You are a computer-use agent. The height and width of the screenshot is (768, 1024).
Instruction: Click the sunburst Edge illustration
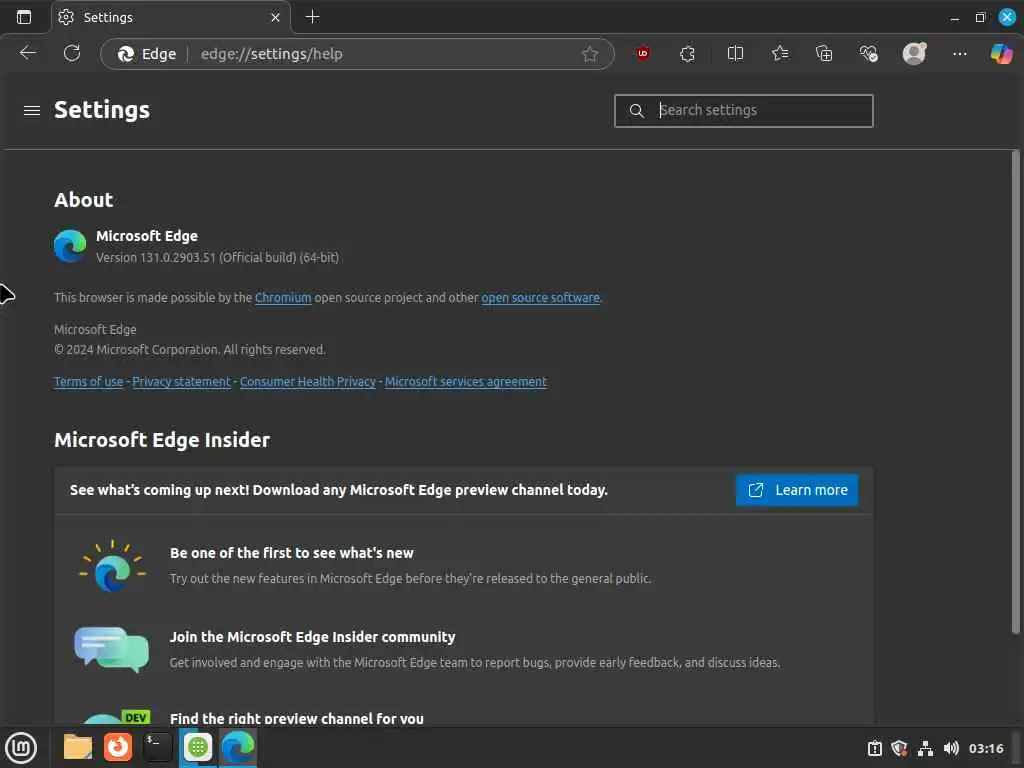[x=112, y=566]
